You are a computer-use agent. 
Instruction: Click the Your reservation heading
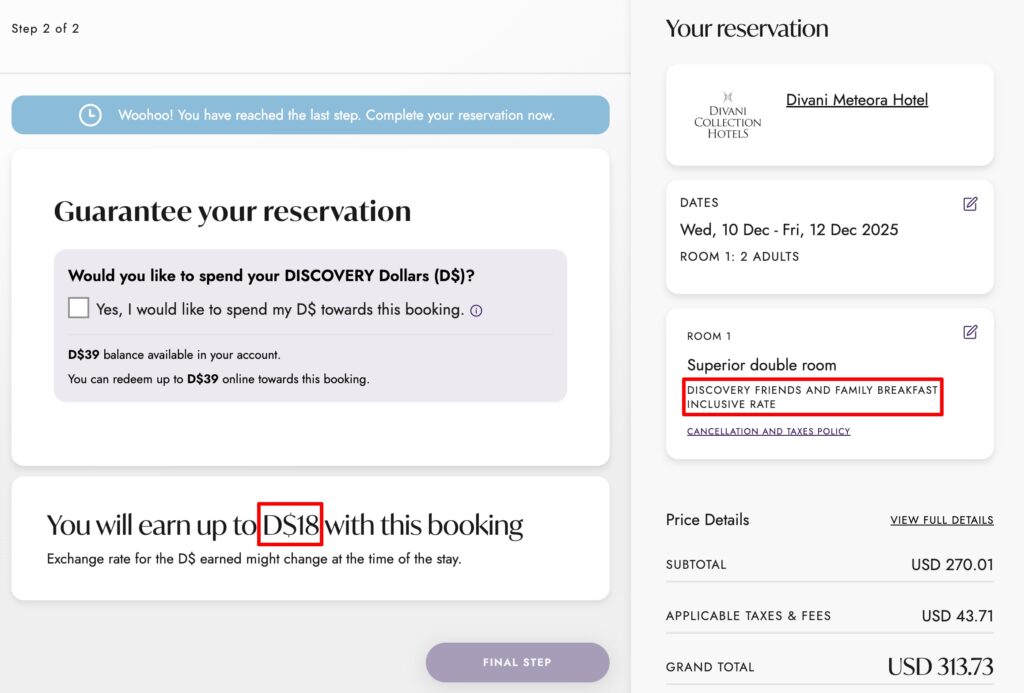click(x=747, y=28)
